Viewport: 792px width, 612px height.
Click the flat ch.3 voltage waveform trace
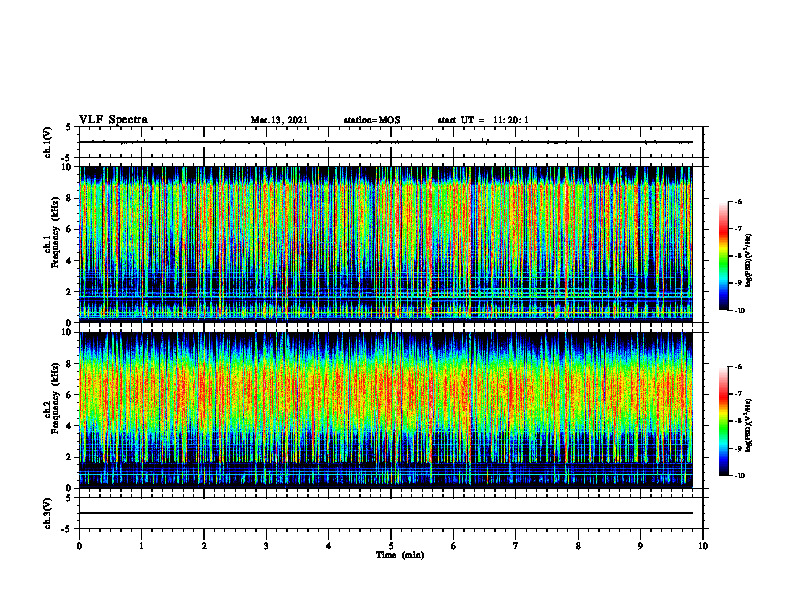pyautogui.click(x=386, y=513)
